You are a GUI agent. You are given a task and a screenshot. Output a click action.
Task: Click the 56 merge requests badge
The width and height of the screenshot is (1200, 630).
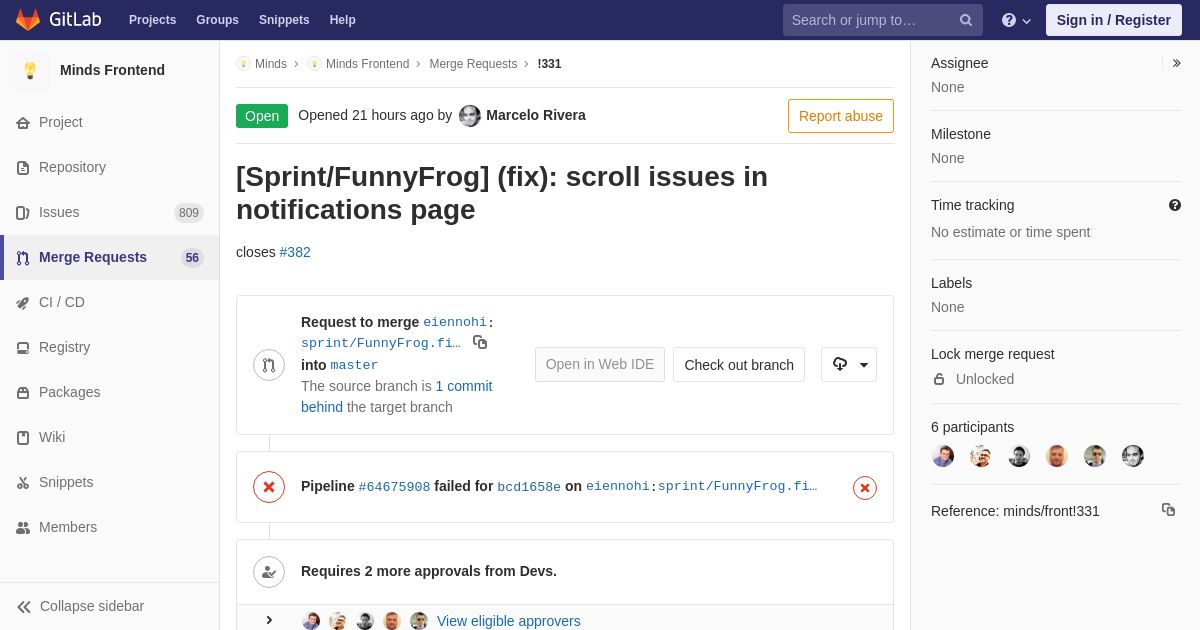pyautogui.click(x=192, y=258)
